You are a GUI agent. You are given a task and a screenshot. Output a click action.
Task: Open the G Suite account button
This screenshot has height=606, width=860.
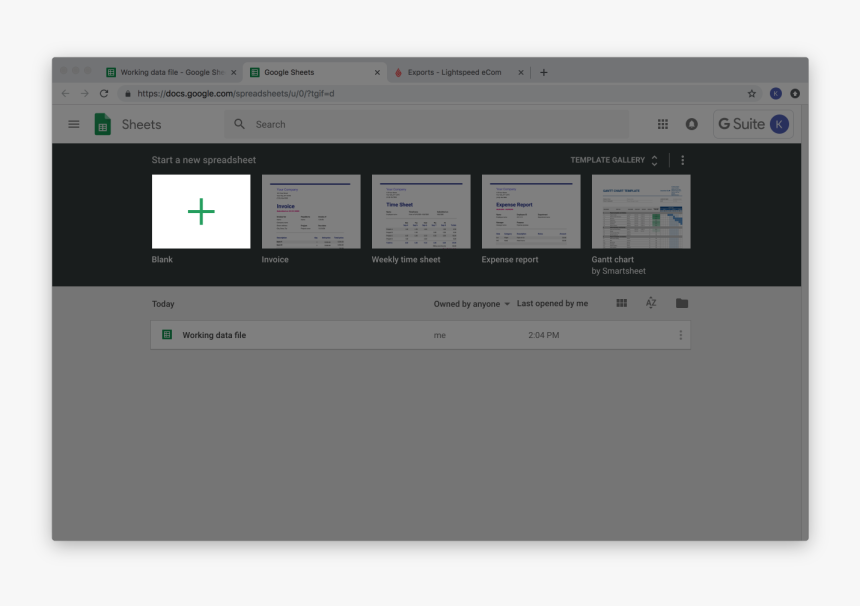click(x=753, y=124)
